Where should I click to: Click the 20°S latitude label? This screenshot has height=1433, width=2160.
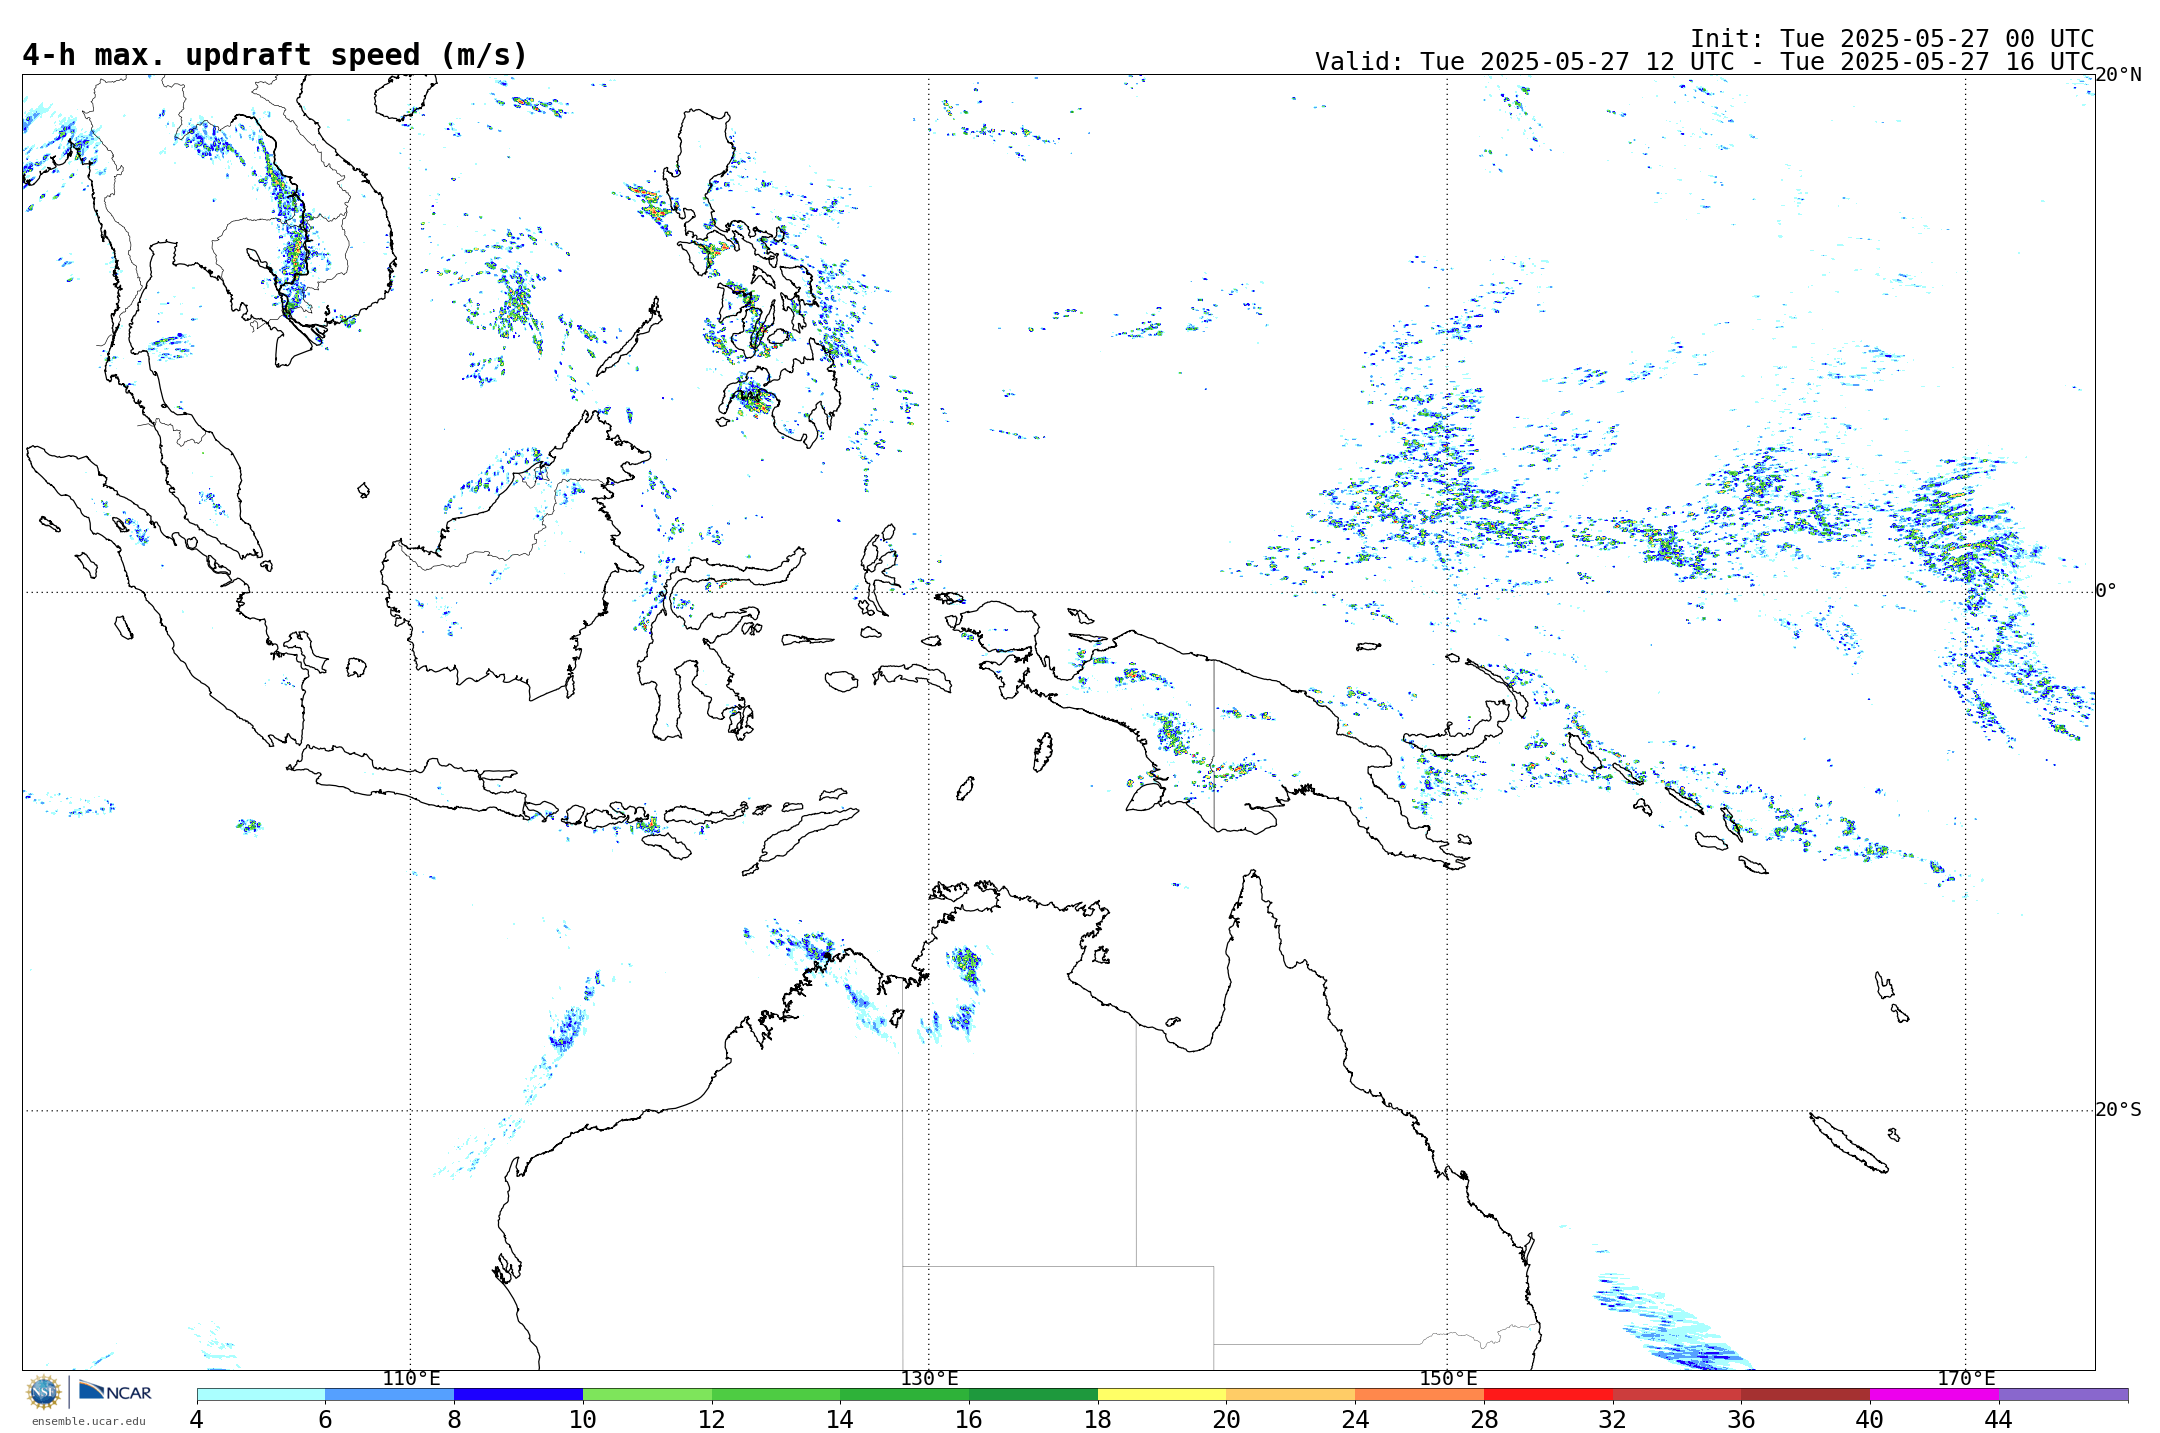point(2118,1110)
